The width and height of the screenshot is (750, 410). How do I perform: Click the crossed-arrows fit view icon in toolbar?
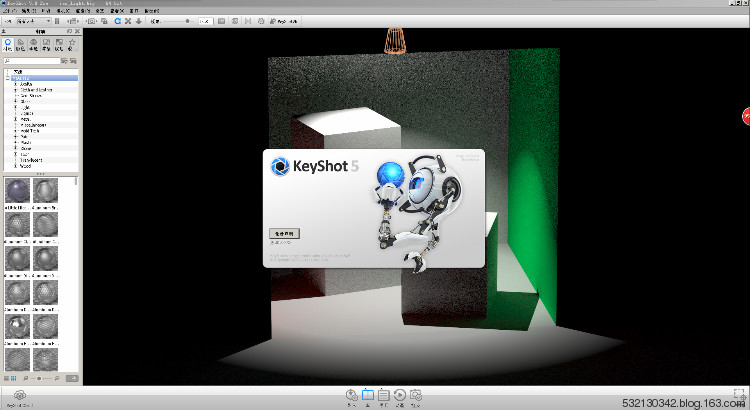coord(128,21)
